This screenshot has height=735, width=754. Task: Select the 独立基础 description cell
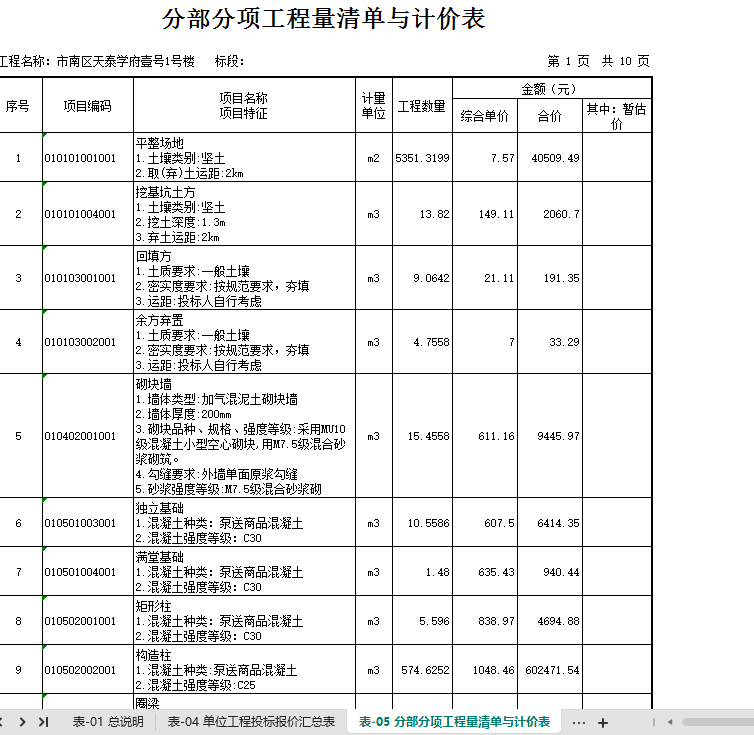click(244, 522)
